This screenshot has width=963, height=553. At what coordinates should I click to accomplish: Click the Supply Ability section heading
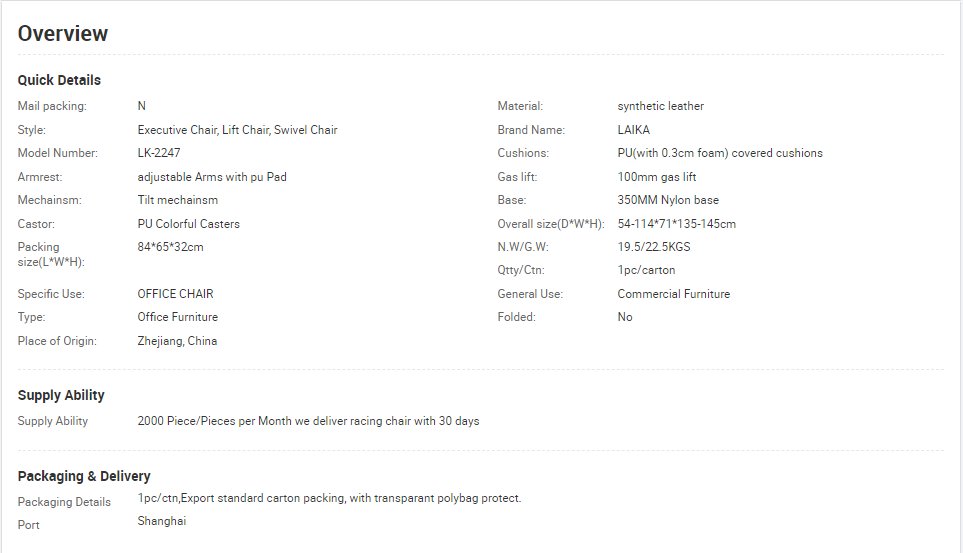61,395
